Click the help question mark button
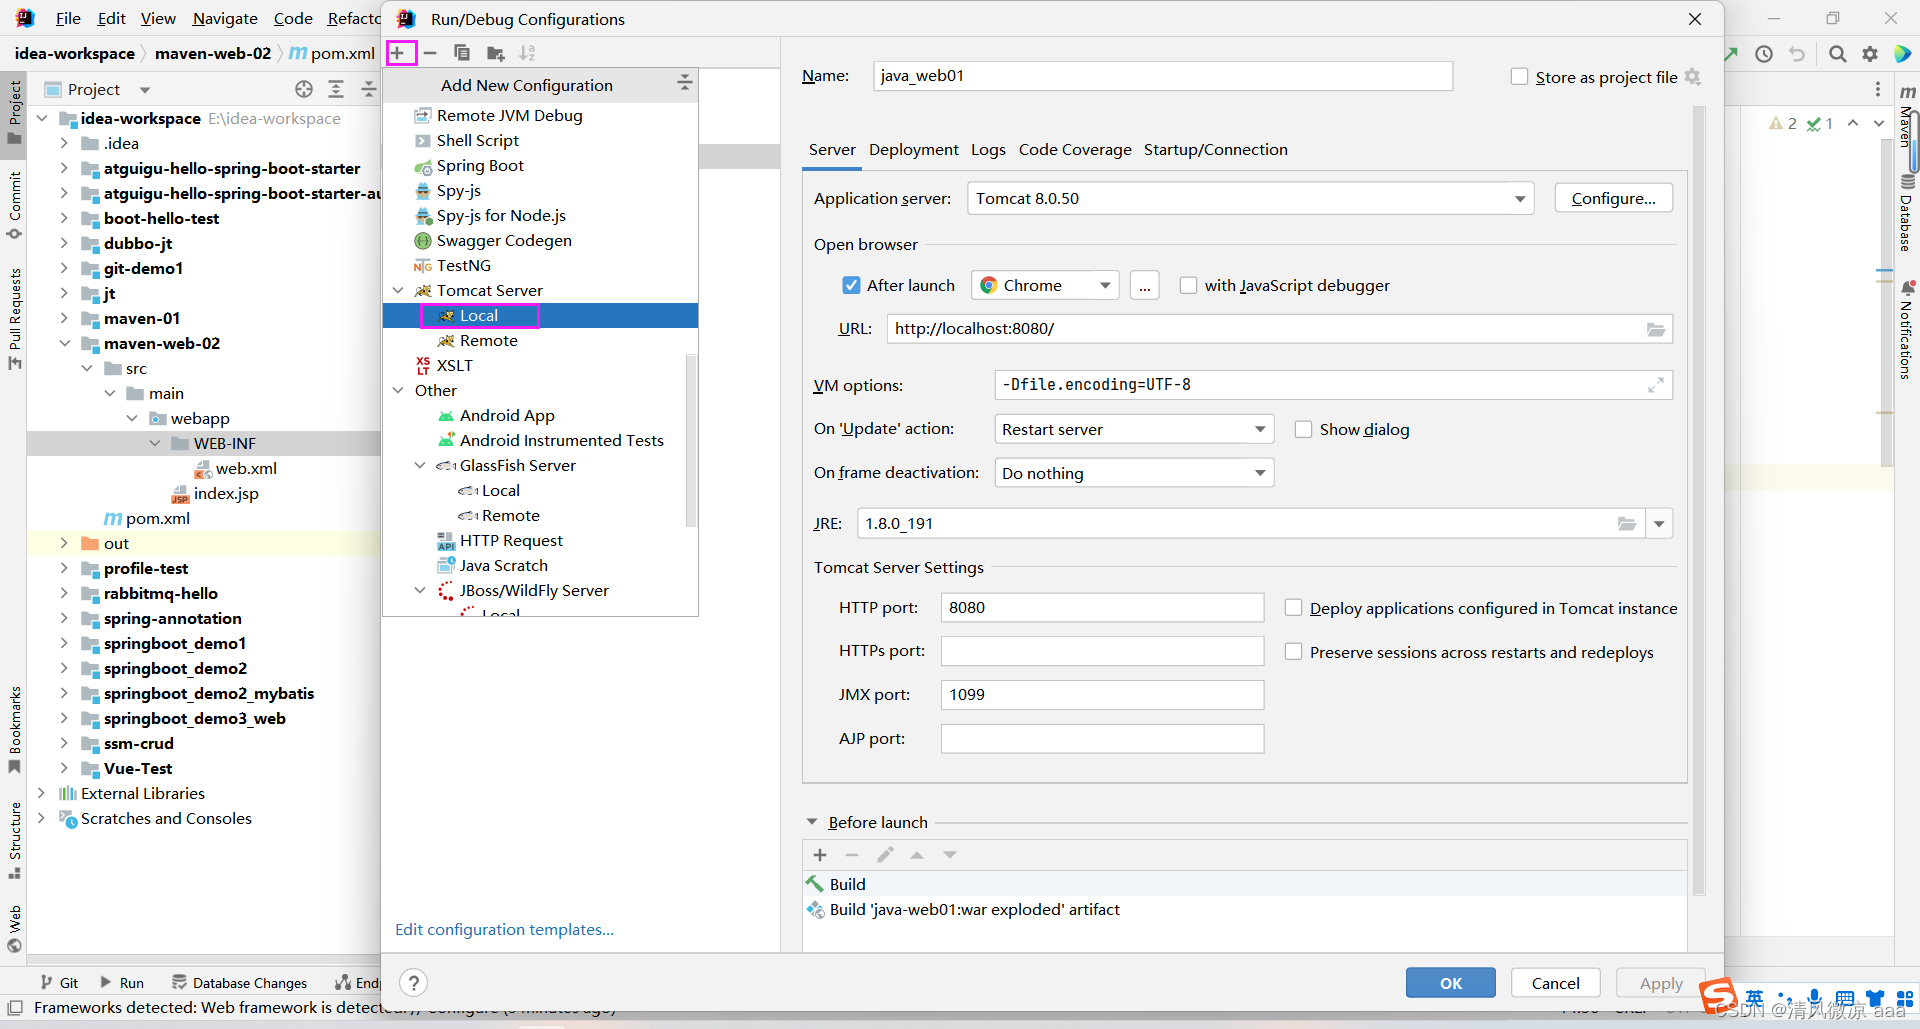Viewport: 1920px width, 1029px height. pyautogui.click(x=413, y=983)
